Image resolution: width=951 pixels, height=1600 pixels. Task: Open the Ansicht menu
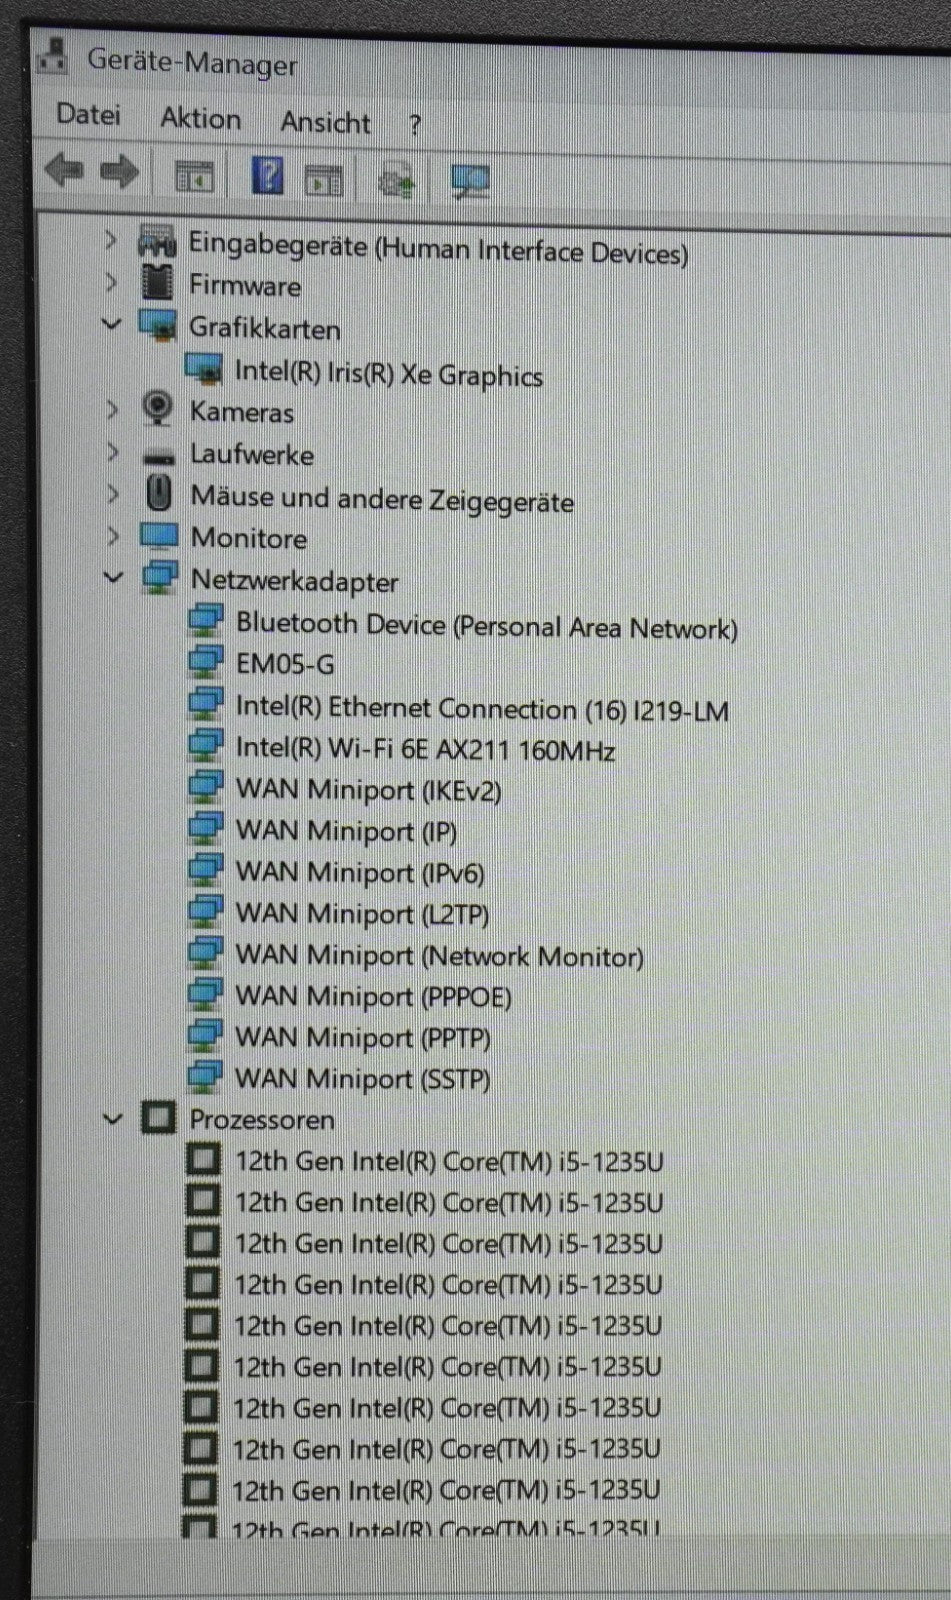pos(325,122)
